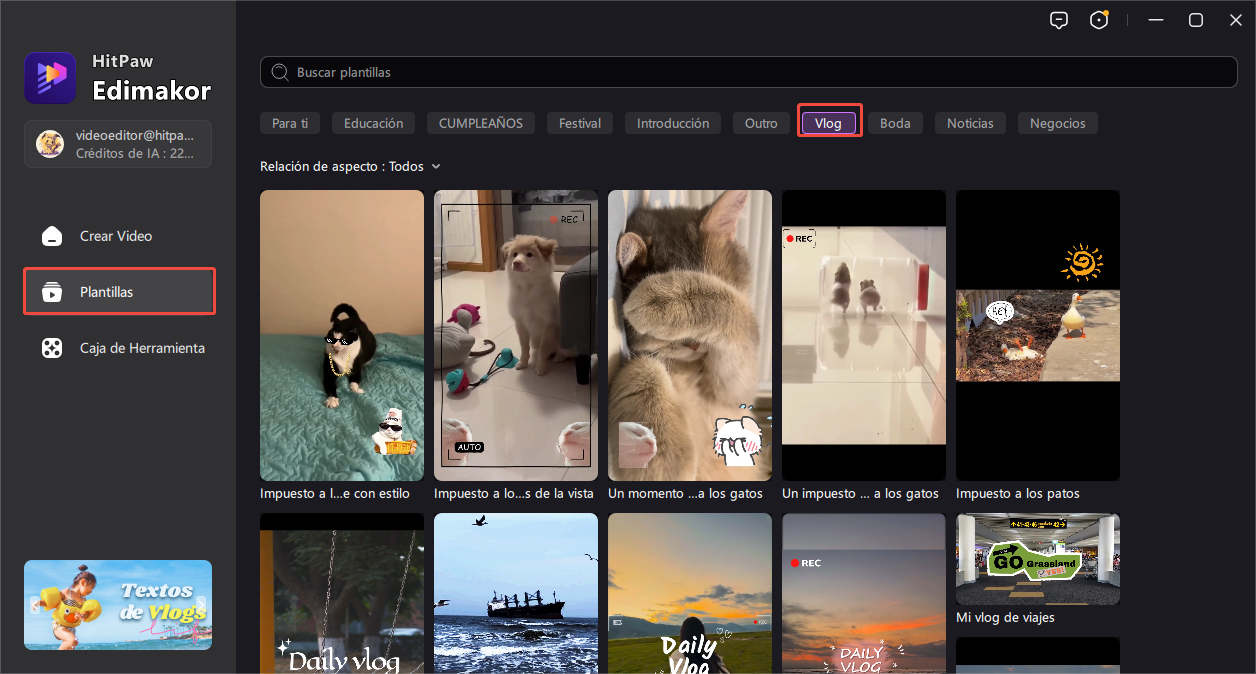Click the Crear Video home icon
The width and height of the screenshot is (1256, 674).
[x=51, y=236]
